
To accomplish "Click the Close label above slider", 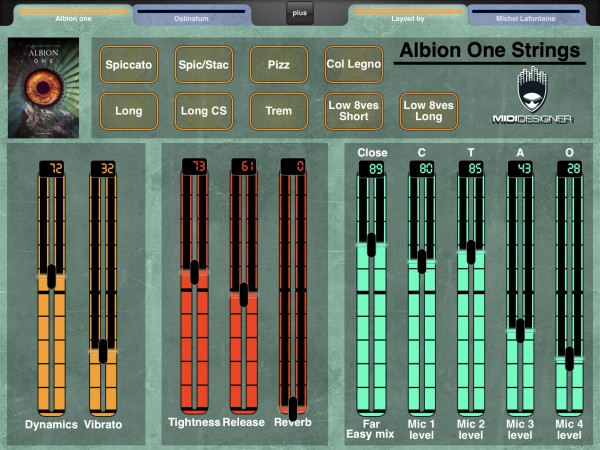I will click(x=372, y=152).
